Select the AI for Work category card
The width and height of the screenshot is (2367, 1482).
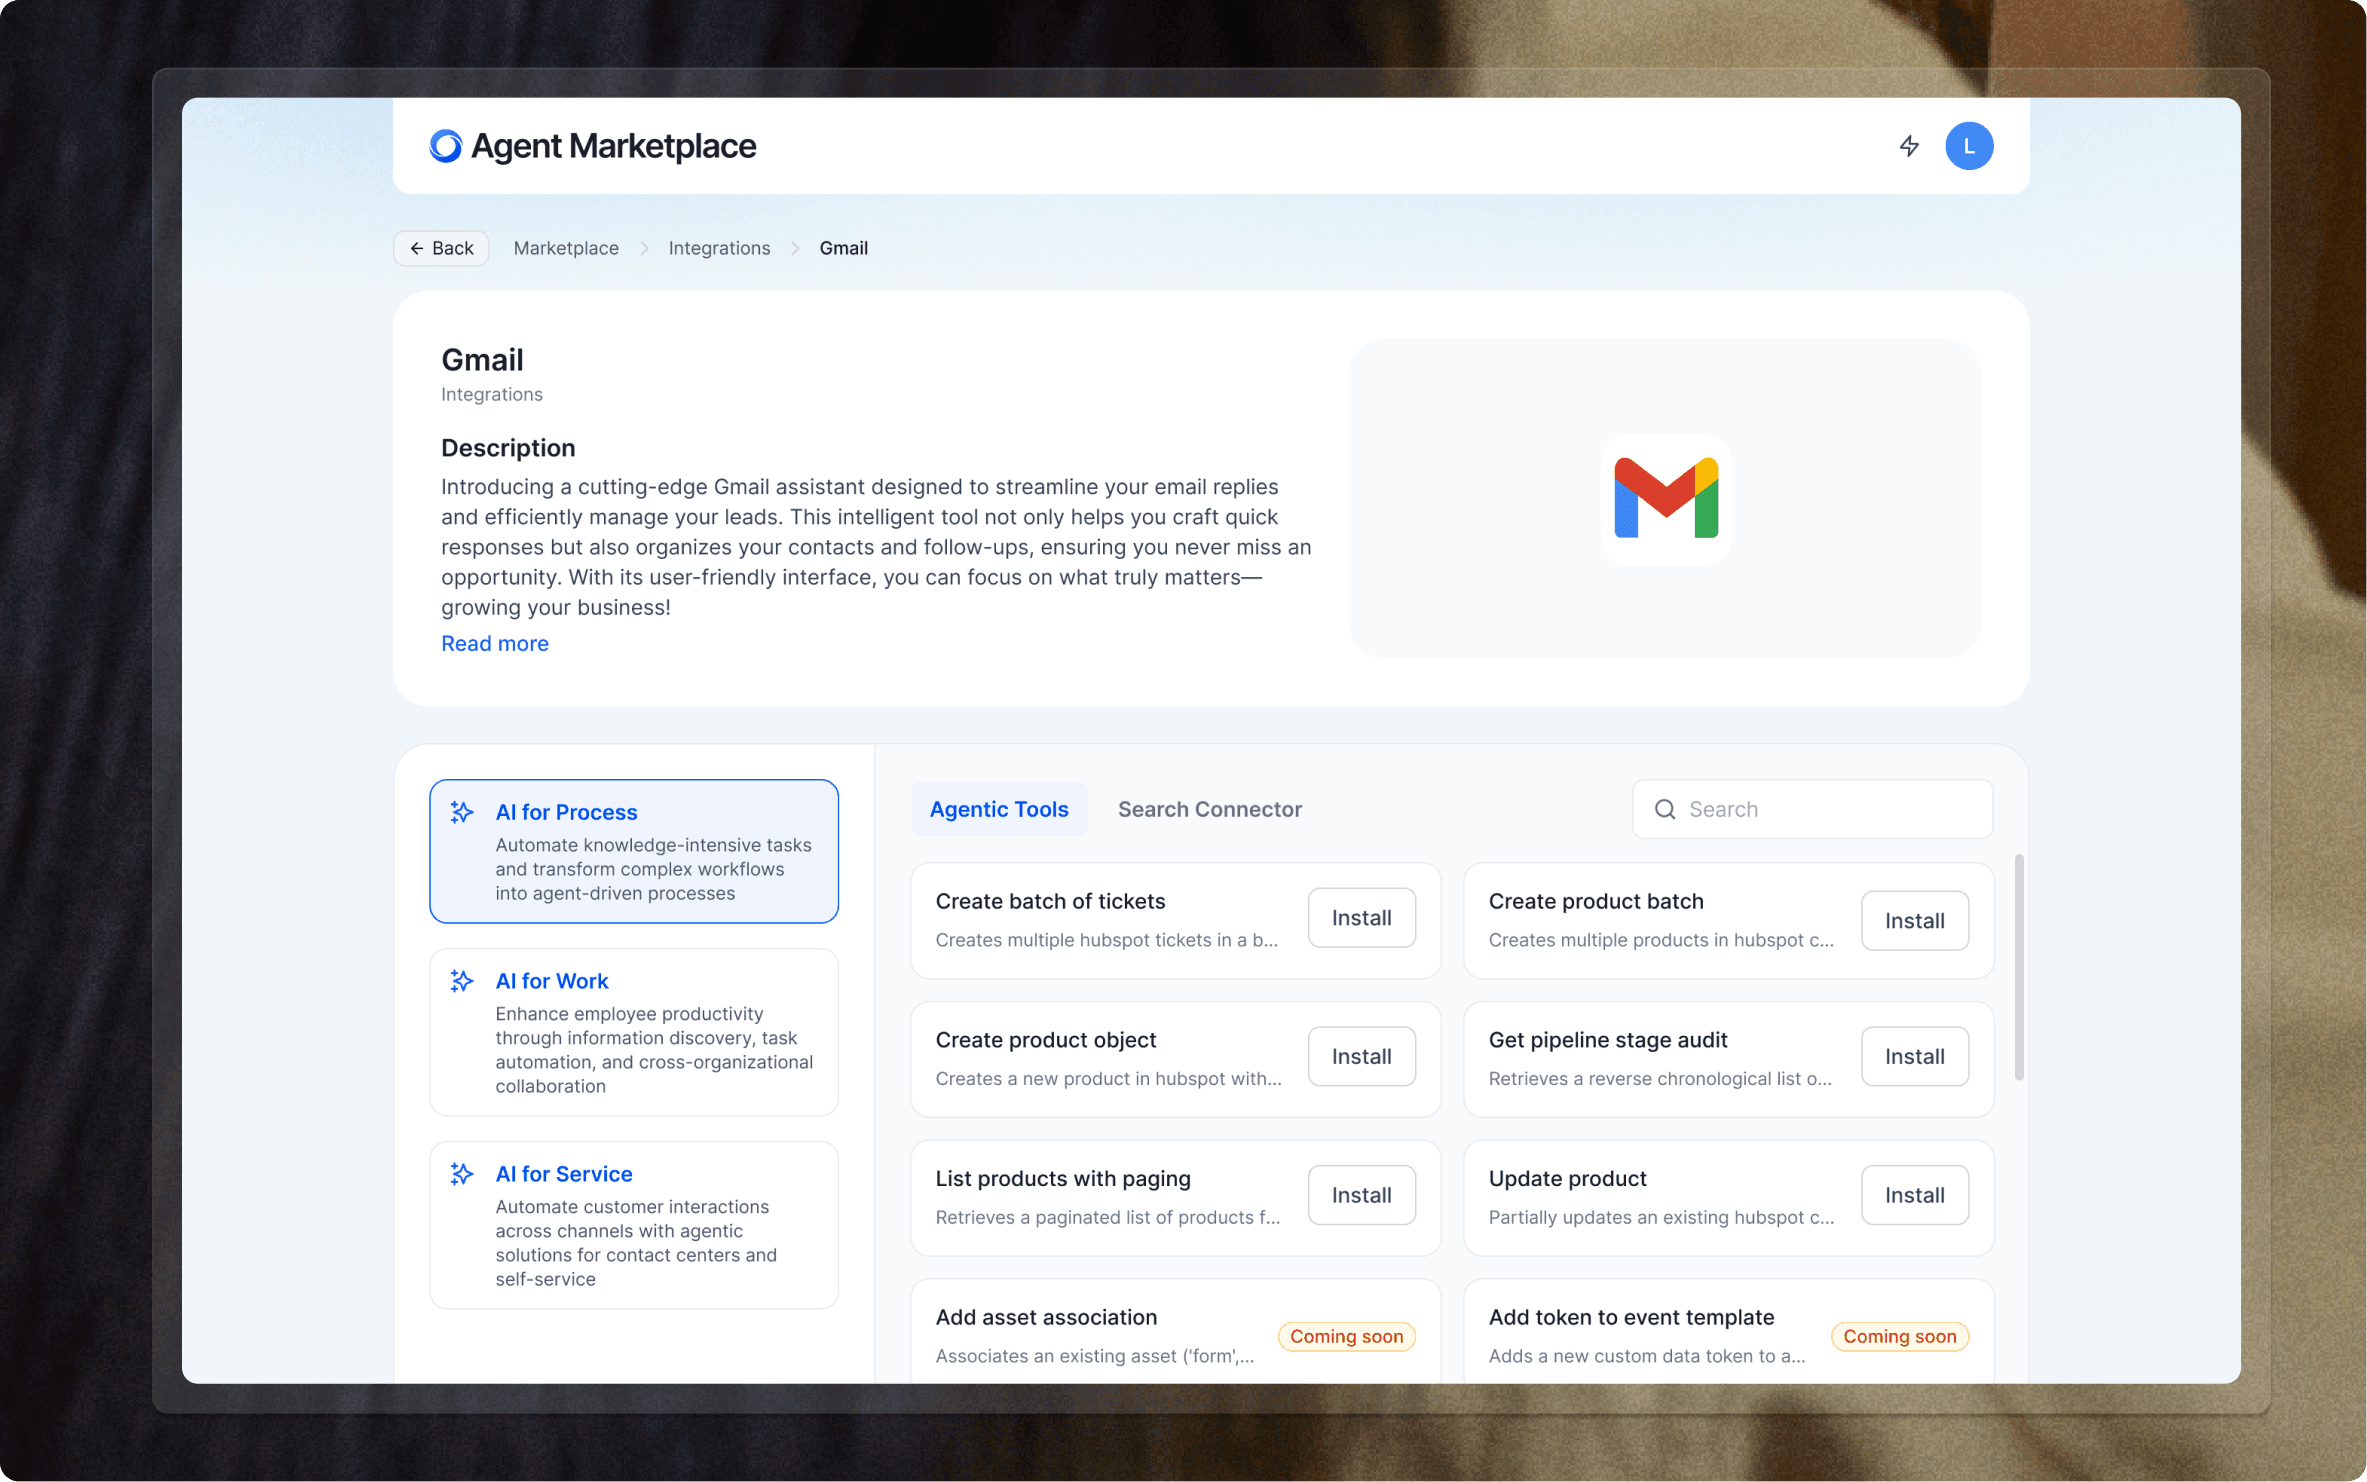pyautogui.click(x=633, y=1032)
